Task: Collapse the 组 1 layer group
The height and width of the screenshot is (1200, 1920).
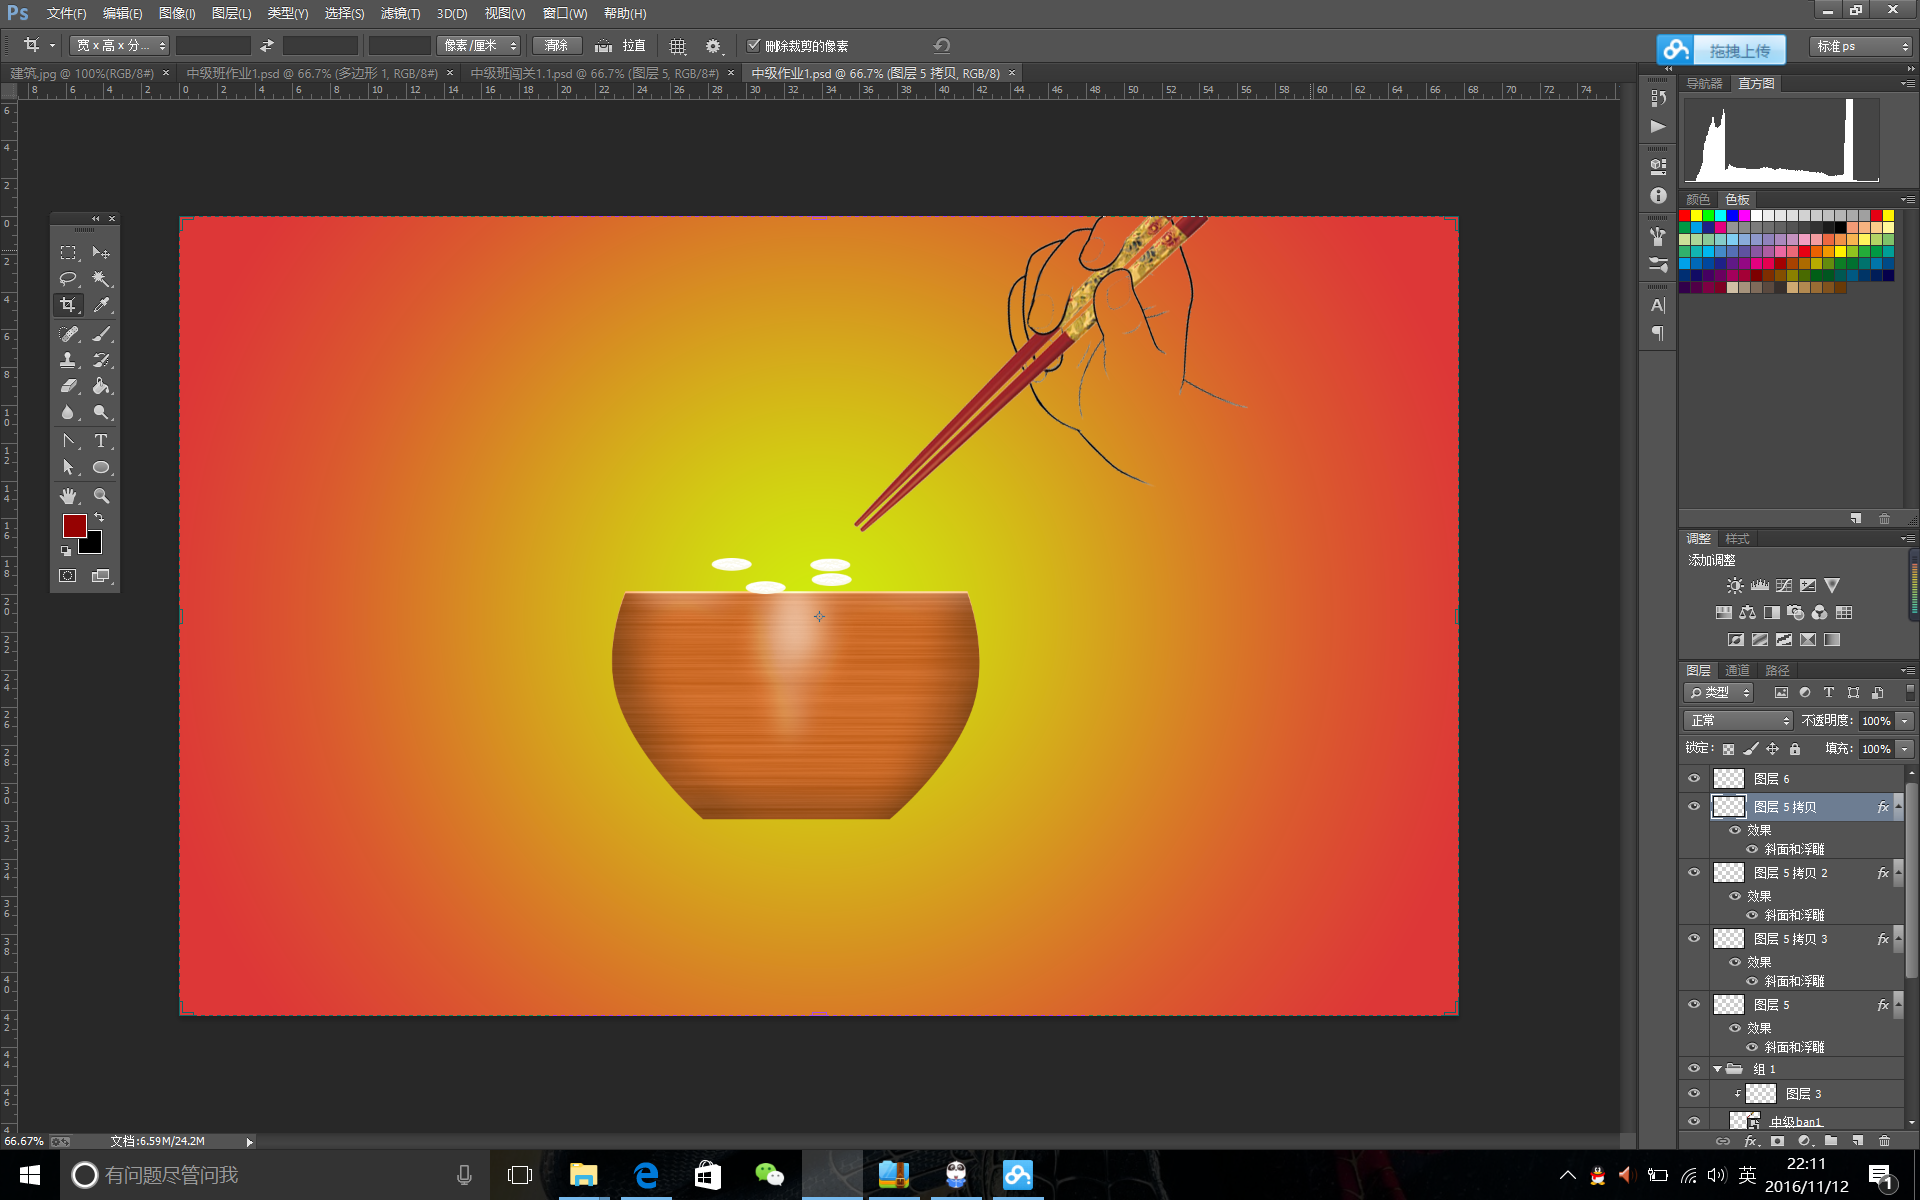Action: tap(1717, 1069)
